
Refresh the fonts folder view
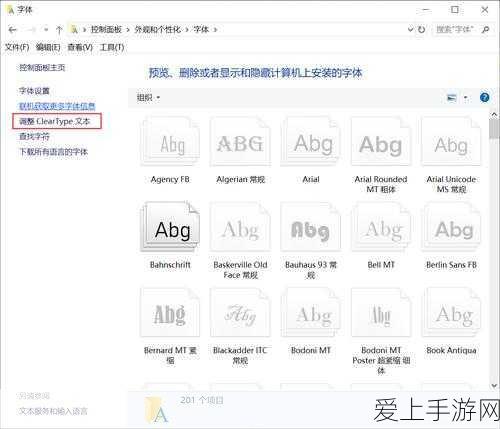coord(422,30)
